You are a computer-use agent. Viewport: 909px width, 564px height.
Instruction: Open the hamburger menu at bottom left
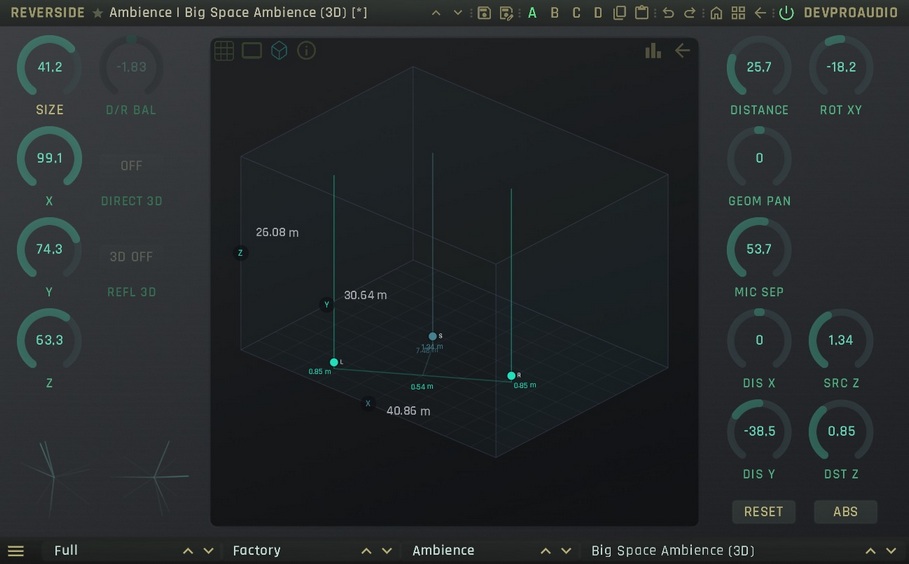[16, 551]
